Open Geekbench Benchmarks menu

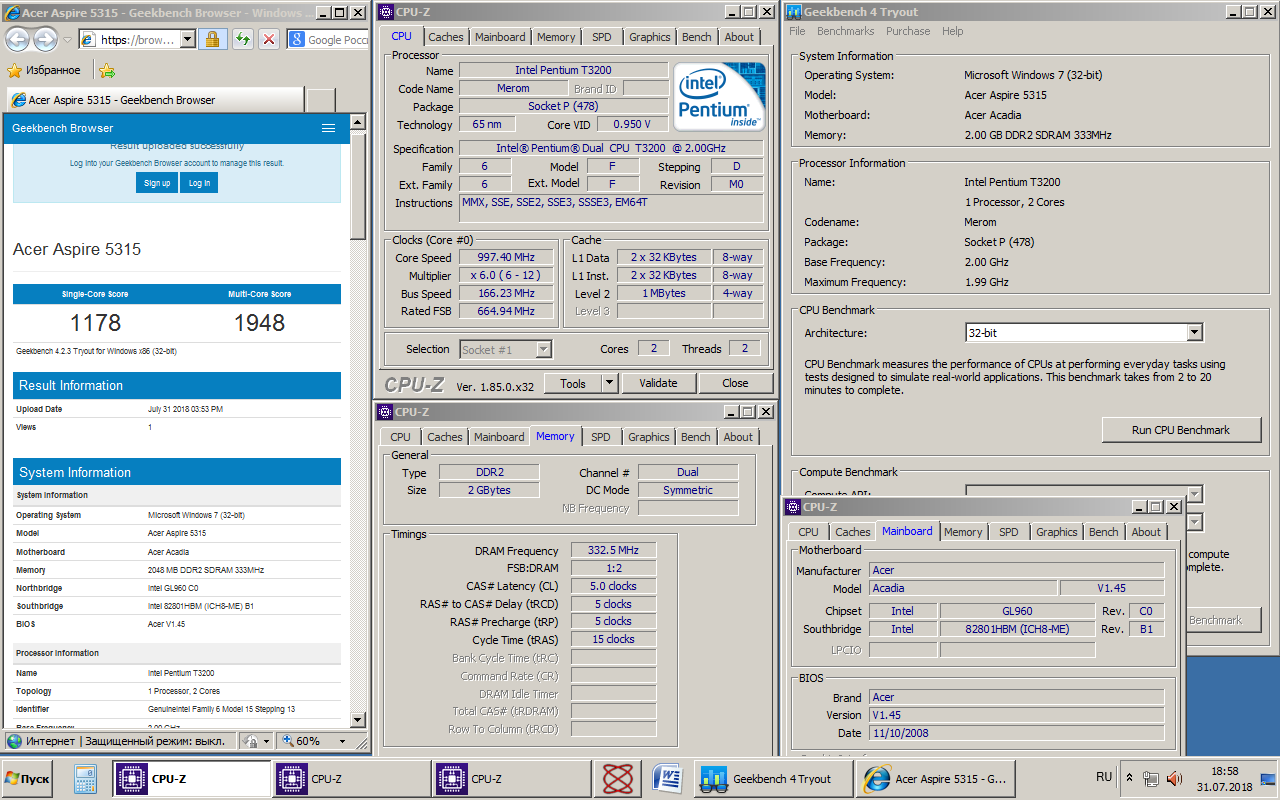point(846,31)
